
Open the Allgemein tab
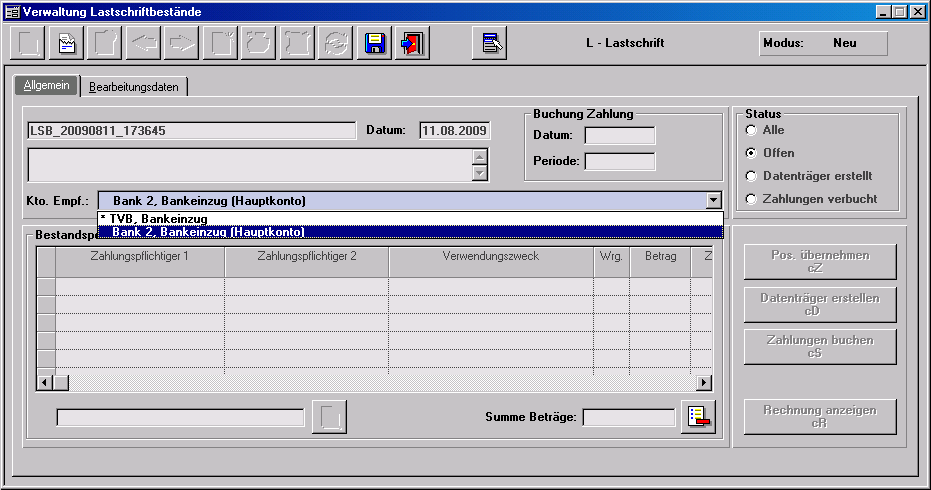[47, 86]
